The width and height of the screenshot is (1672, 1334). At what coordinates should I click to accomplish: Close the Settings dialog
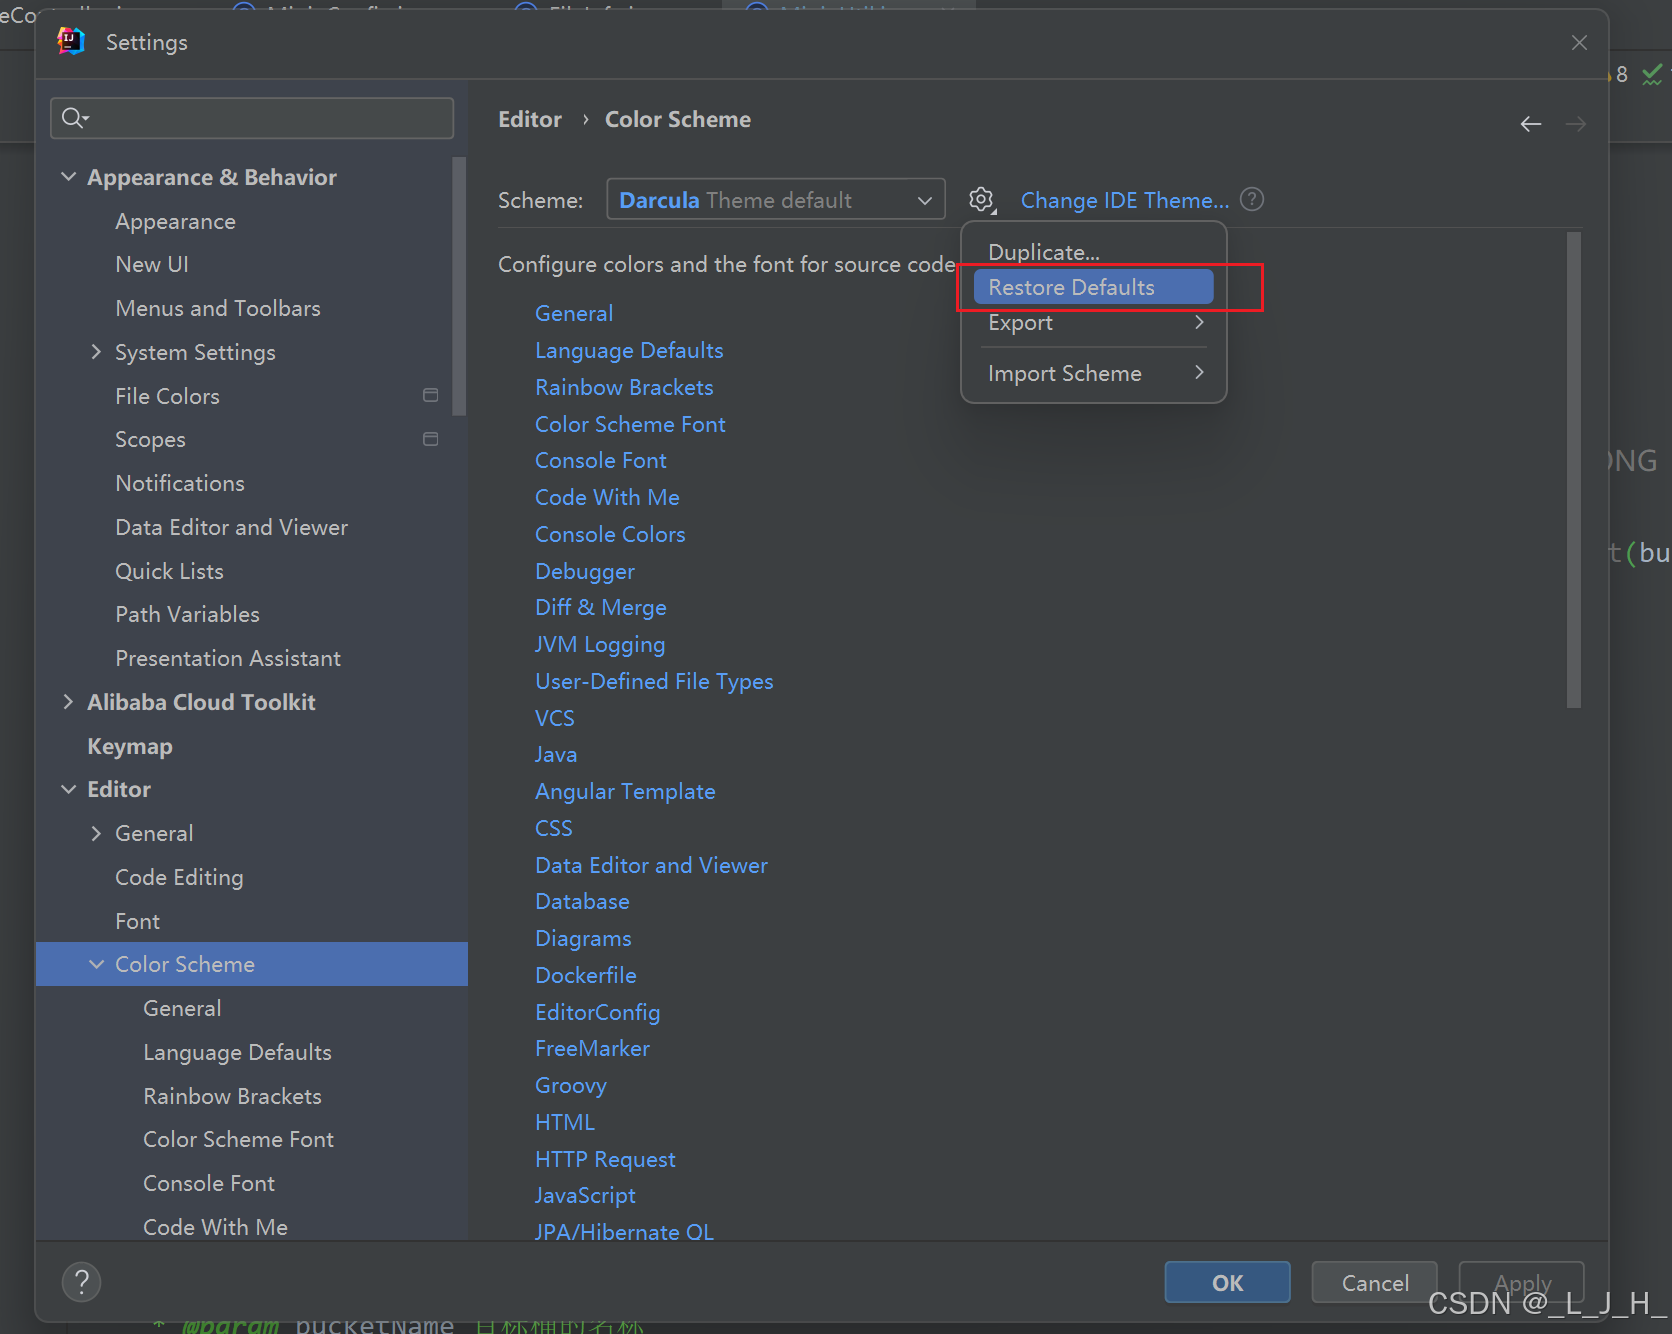click(1579, 42)
